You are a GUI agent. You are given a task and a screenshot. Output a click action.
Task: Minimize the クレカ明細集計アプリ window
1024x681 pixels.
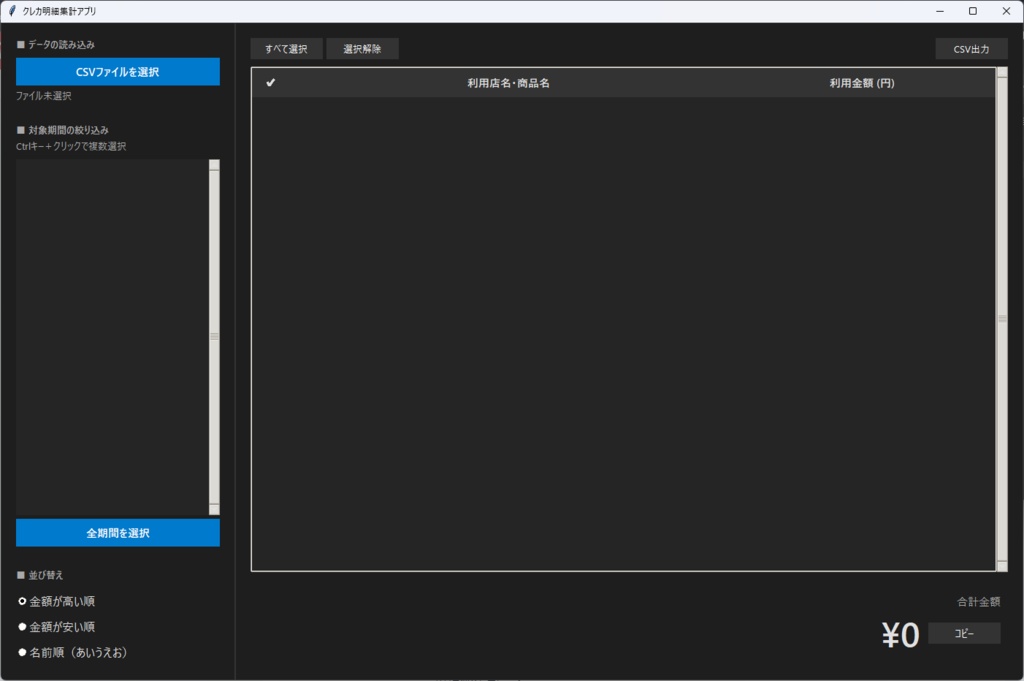[x=940, y=11]
